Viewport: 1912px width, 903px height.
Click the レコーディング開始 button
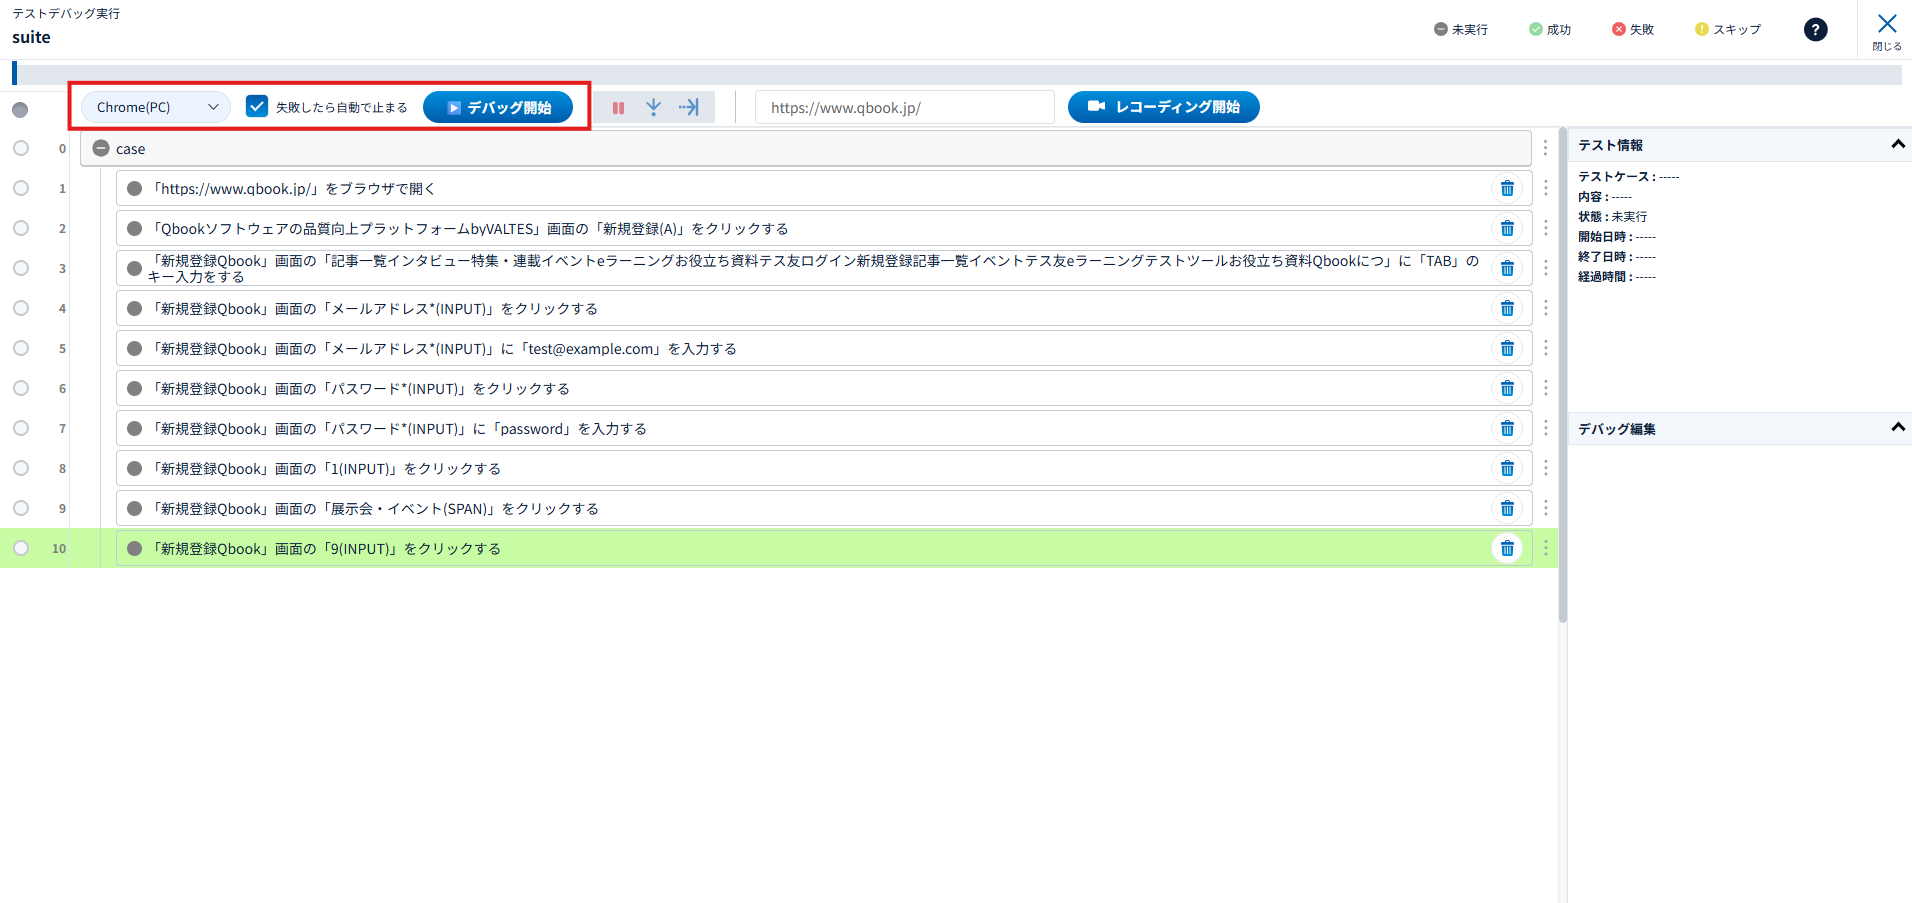click(x=1163, y=107)
